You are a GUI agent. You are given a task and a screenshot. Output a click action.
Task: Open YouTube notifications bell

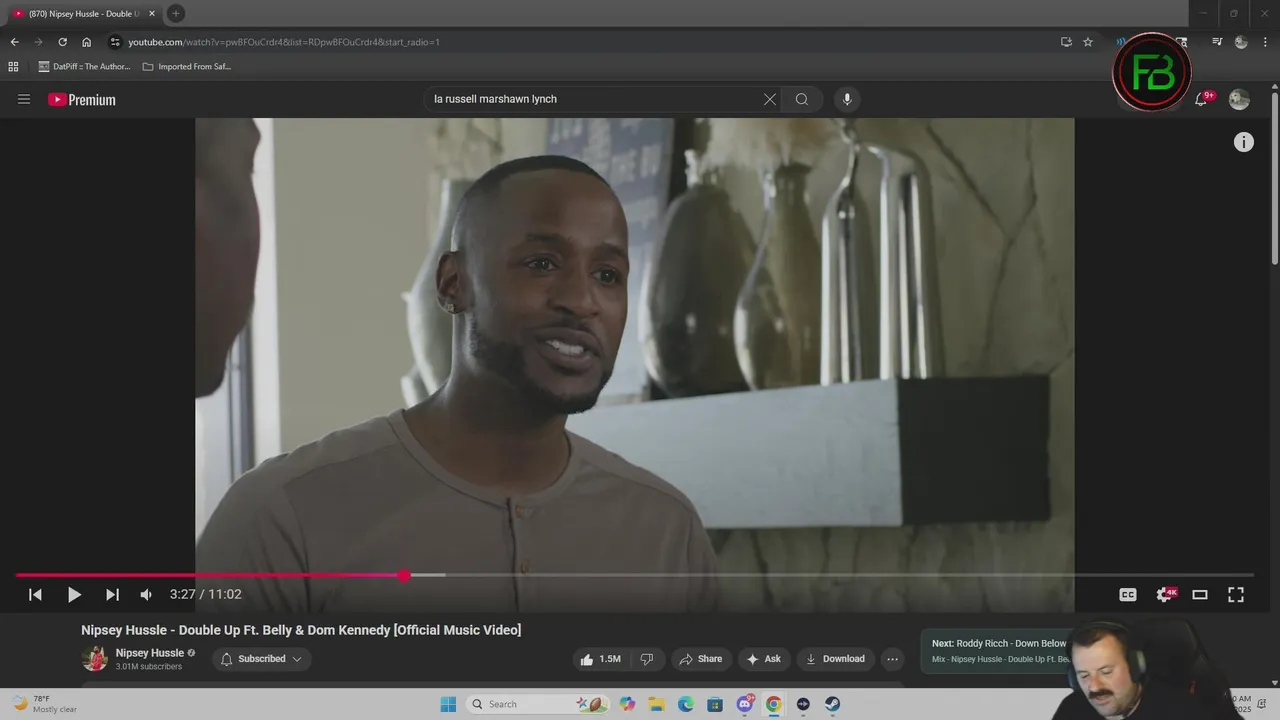[1202, 99]
